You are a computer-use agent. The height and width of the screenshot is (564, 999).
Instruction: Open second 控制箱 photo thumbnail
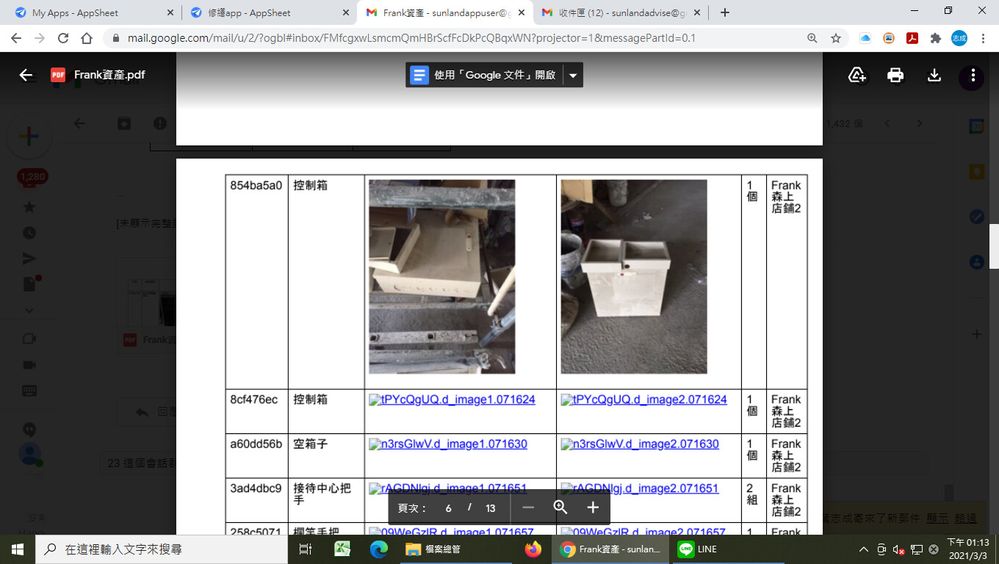[x=634, y=277]
